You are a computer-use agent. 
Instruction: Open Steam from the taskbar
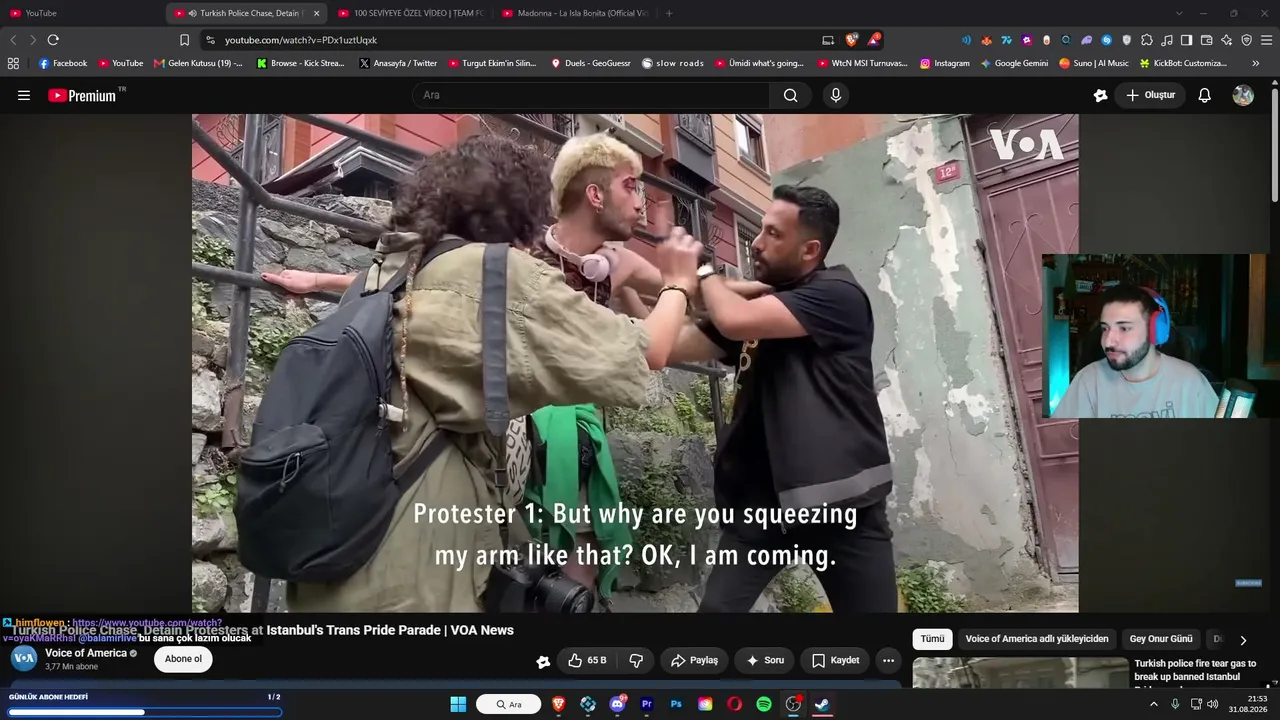pos(822,704)
